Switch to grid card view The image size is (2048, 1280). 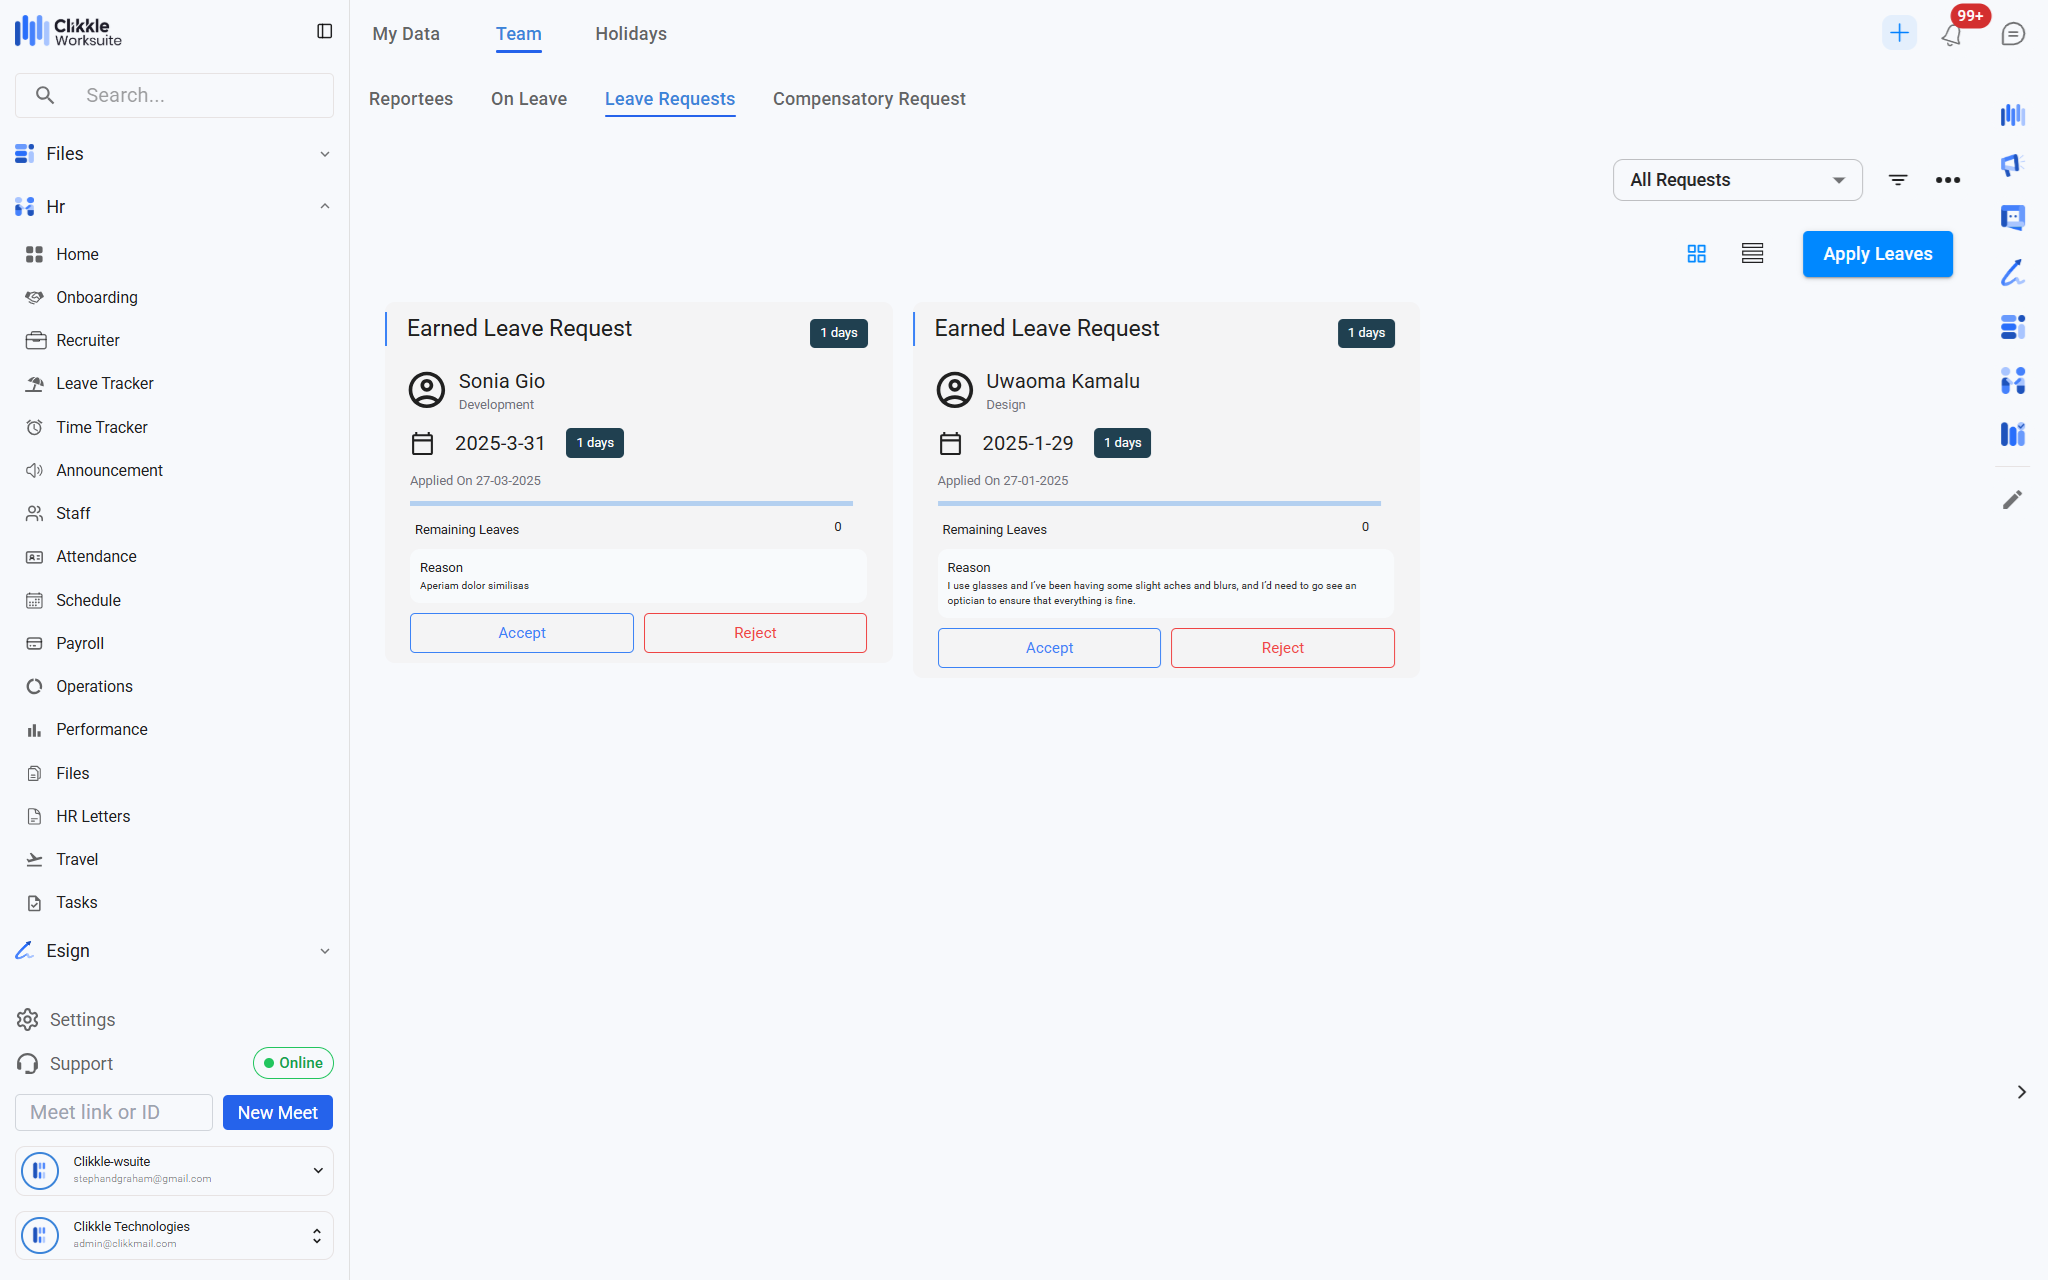[x=1696, y=254]
